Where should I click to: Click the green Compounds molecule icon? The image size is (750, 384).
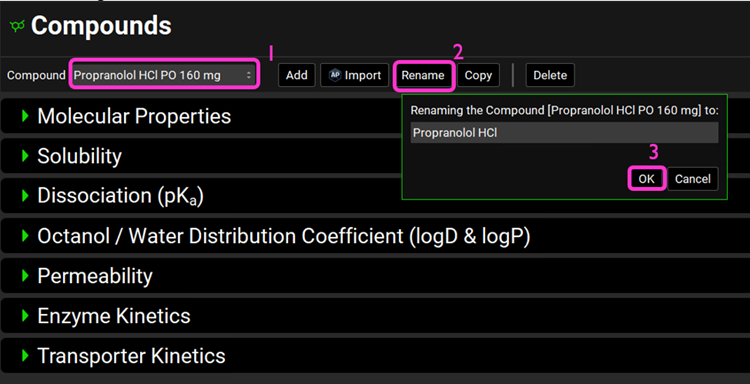[17, 26]
